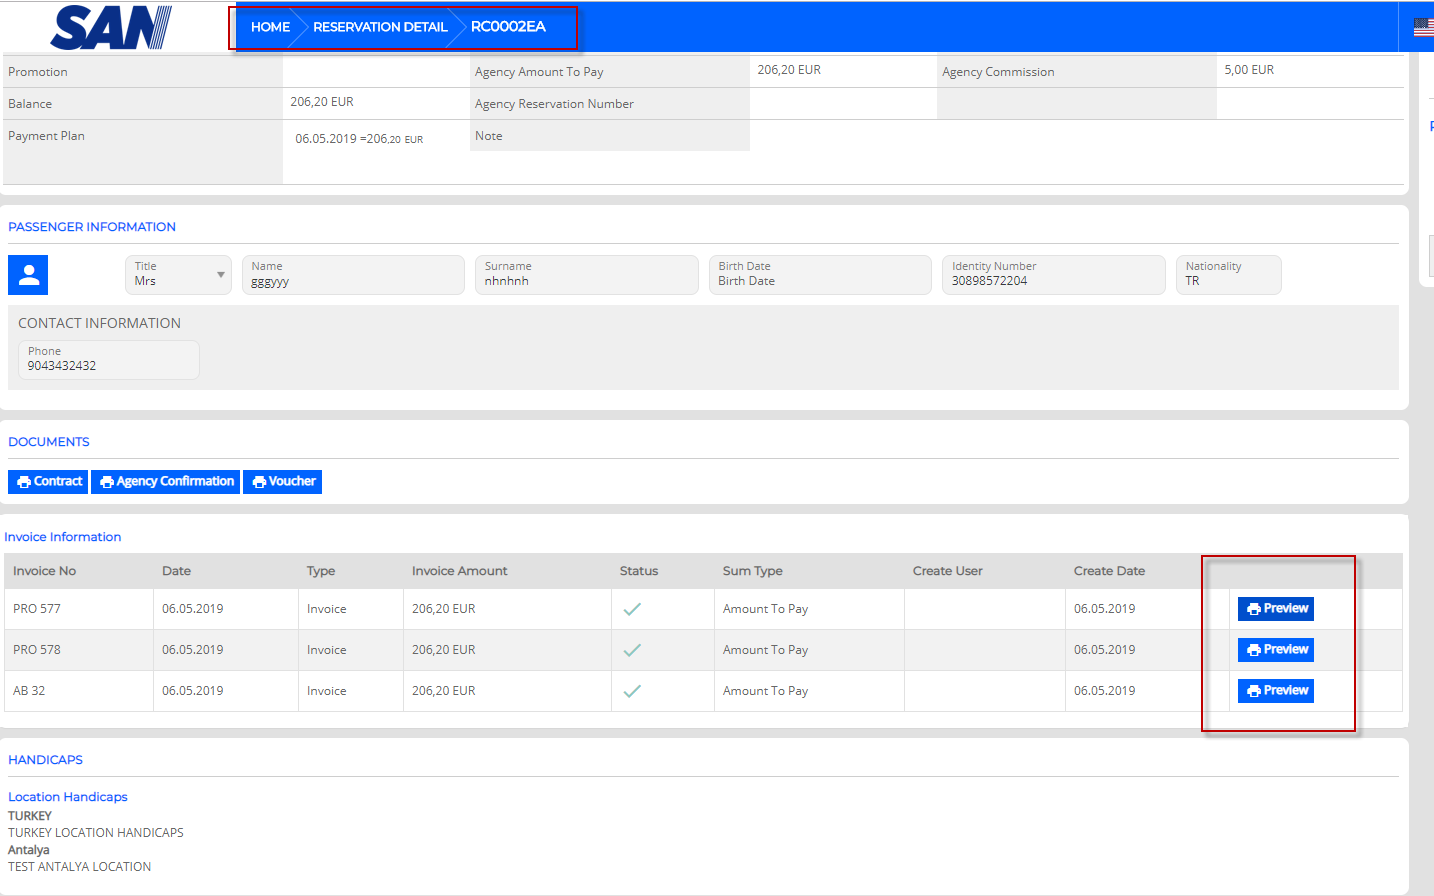Click the Phone contact field
This screenshot has height=896, width=1434.
tap(109, 360)
